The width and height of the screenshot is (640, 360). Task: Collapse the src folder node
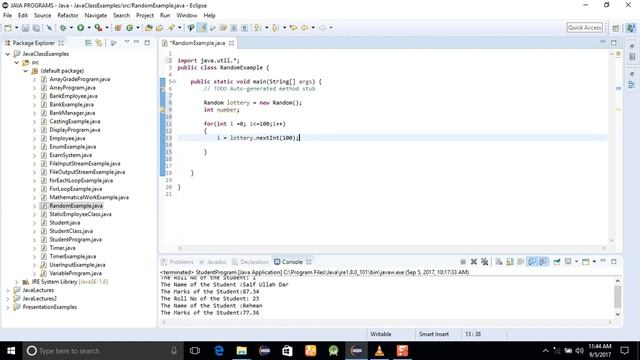[17, 62]
